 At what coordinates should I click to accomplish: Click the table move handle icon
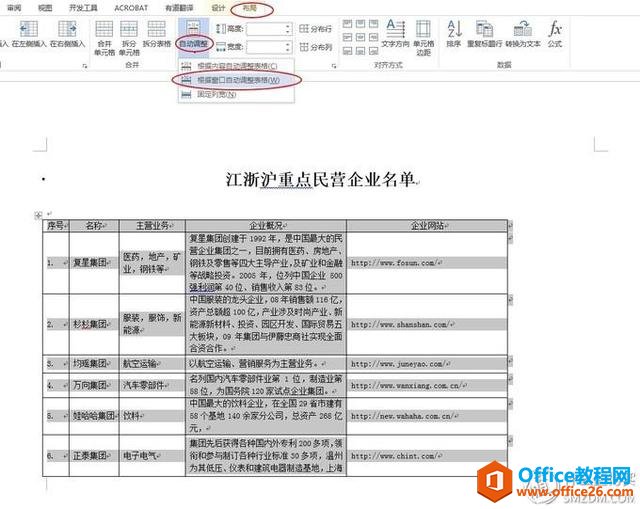point(38,215)
